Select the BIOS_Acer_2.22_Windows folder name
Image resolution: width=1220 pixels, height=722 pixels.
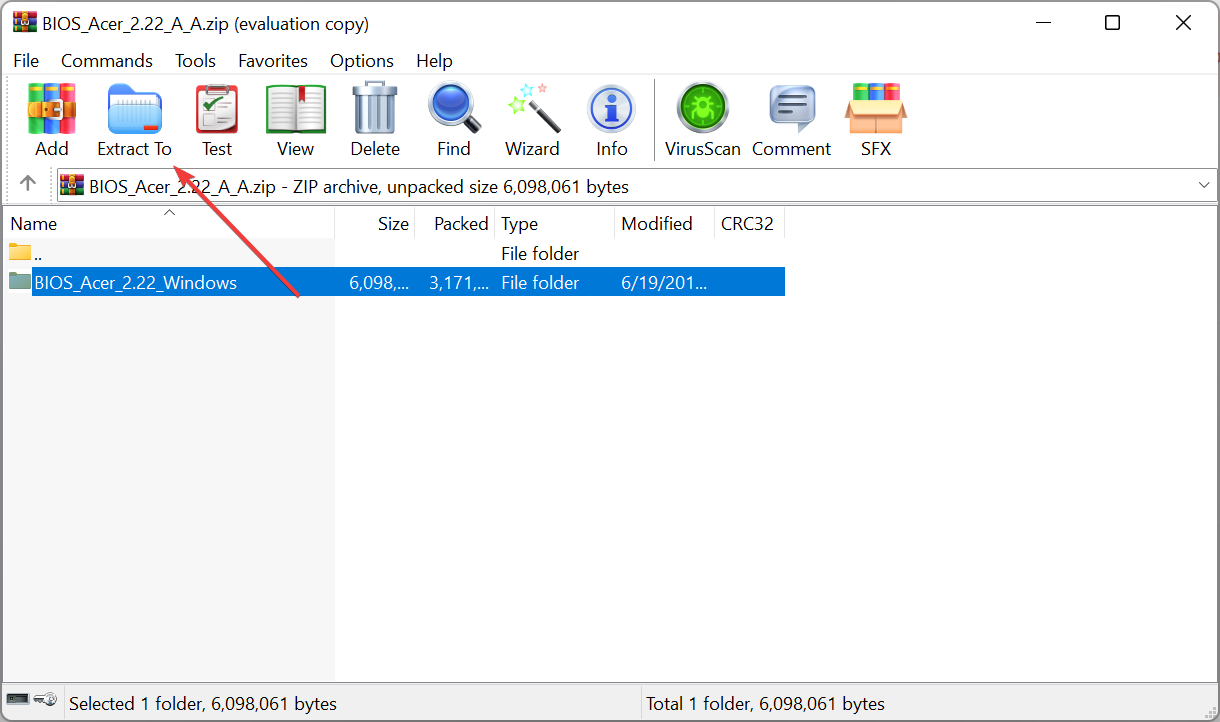pyautogui.click(x=136, y=282)
